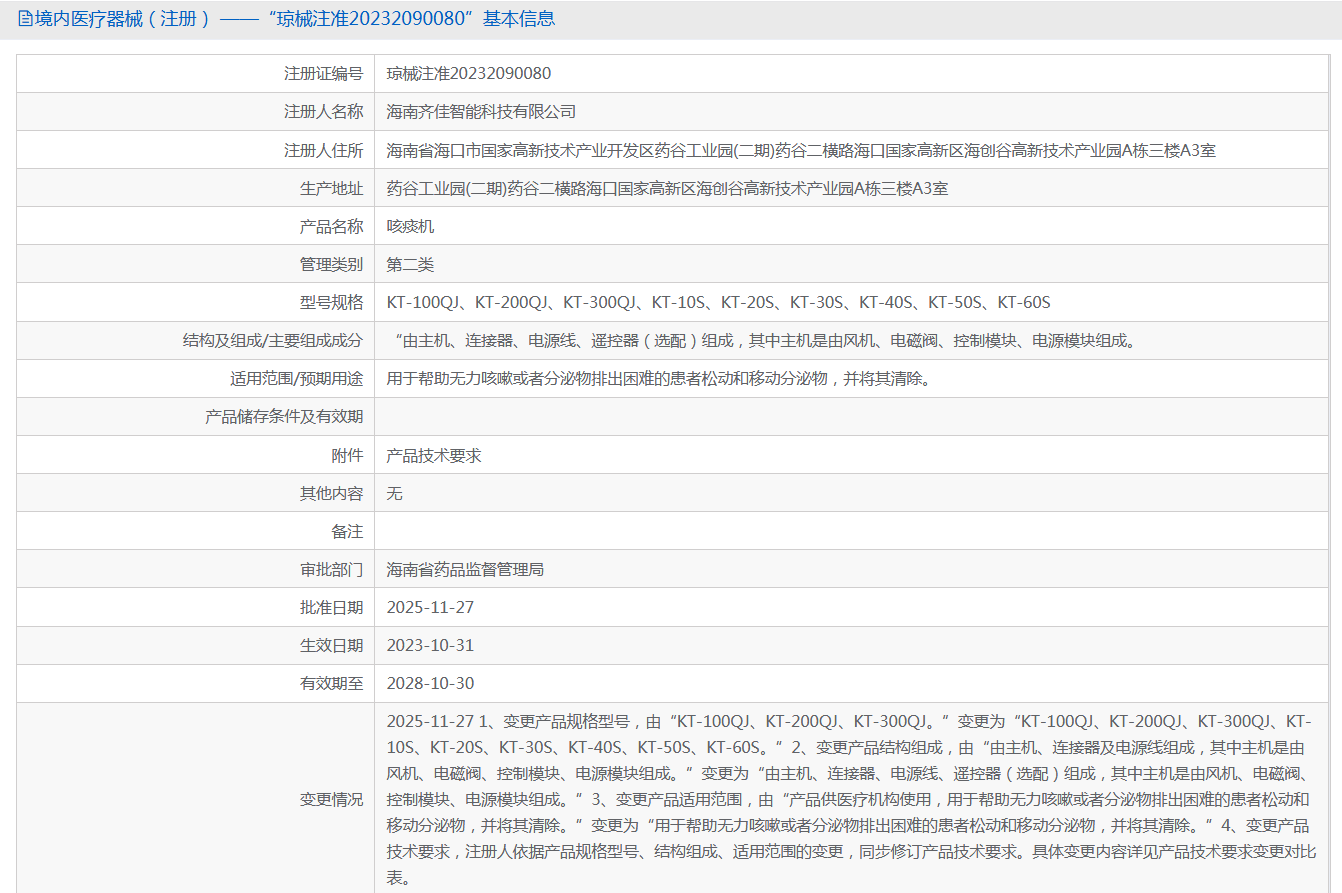This screenshot has height=893, width=1342.
Task: Click the 备注 label
Action: [x=347, y=531]
